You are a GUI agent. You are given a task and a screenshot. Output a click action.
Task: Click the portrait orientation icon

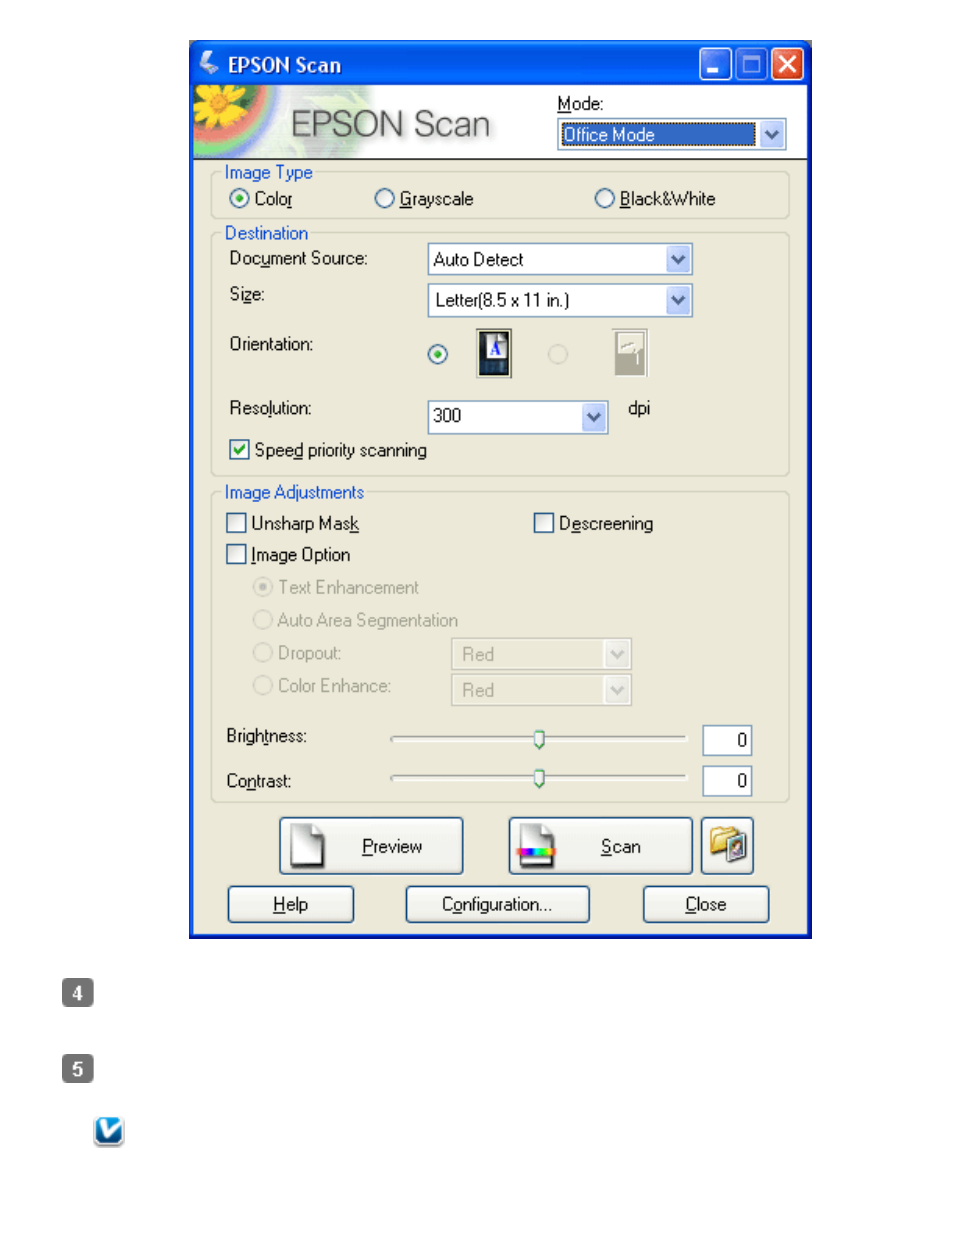pos(494,353)
